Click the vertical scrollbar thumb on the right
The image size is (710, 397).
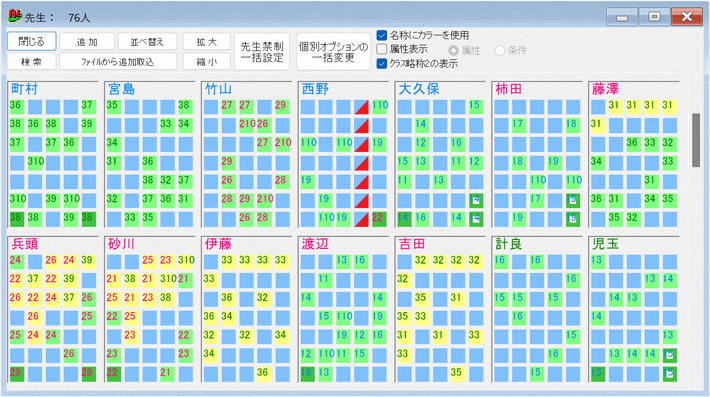[696, 140]
